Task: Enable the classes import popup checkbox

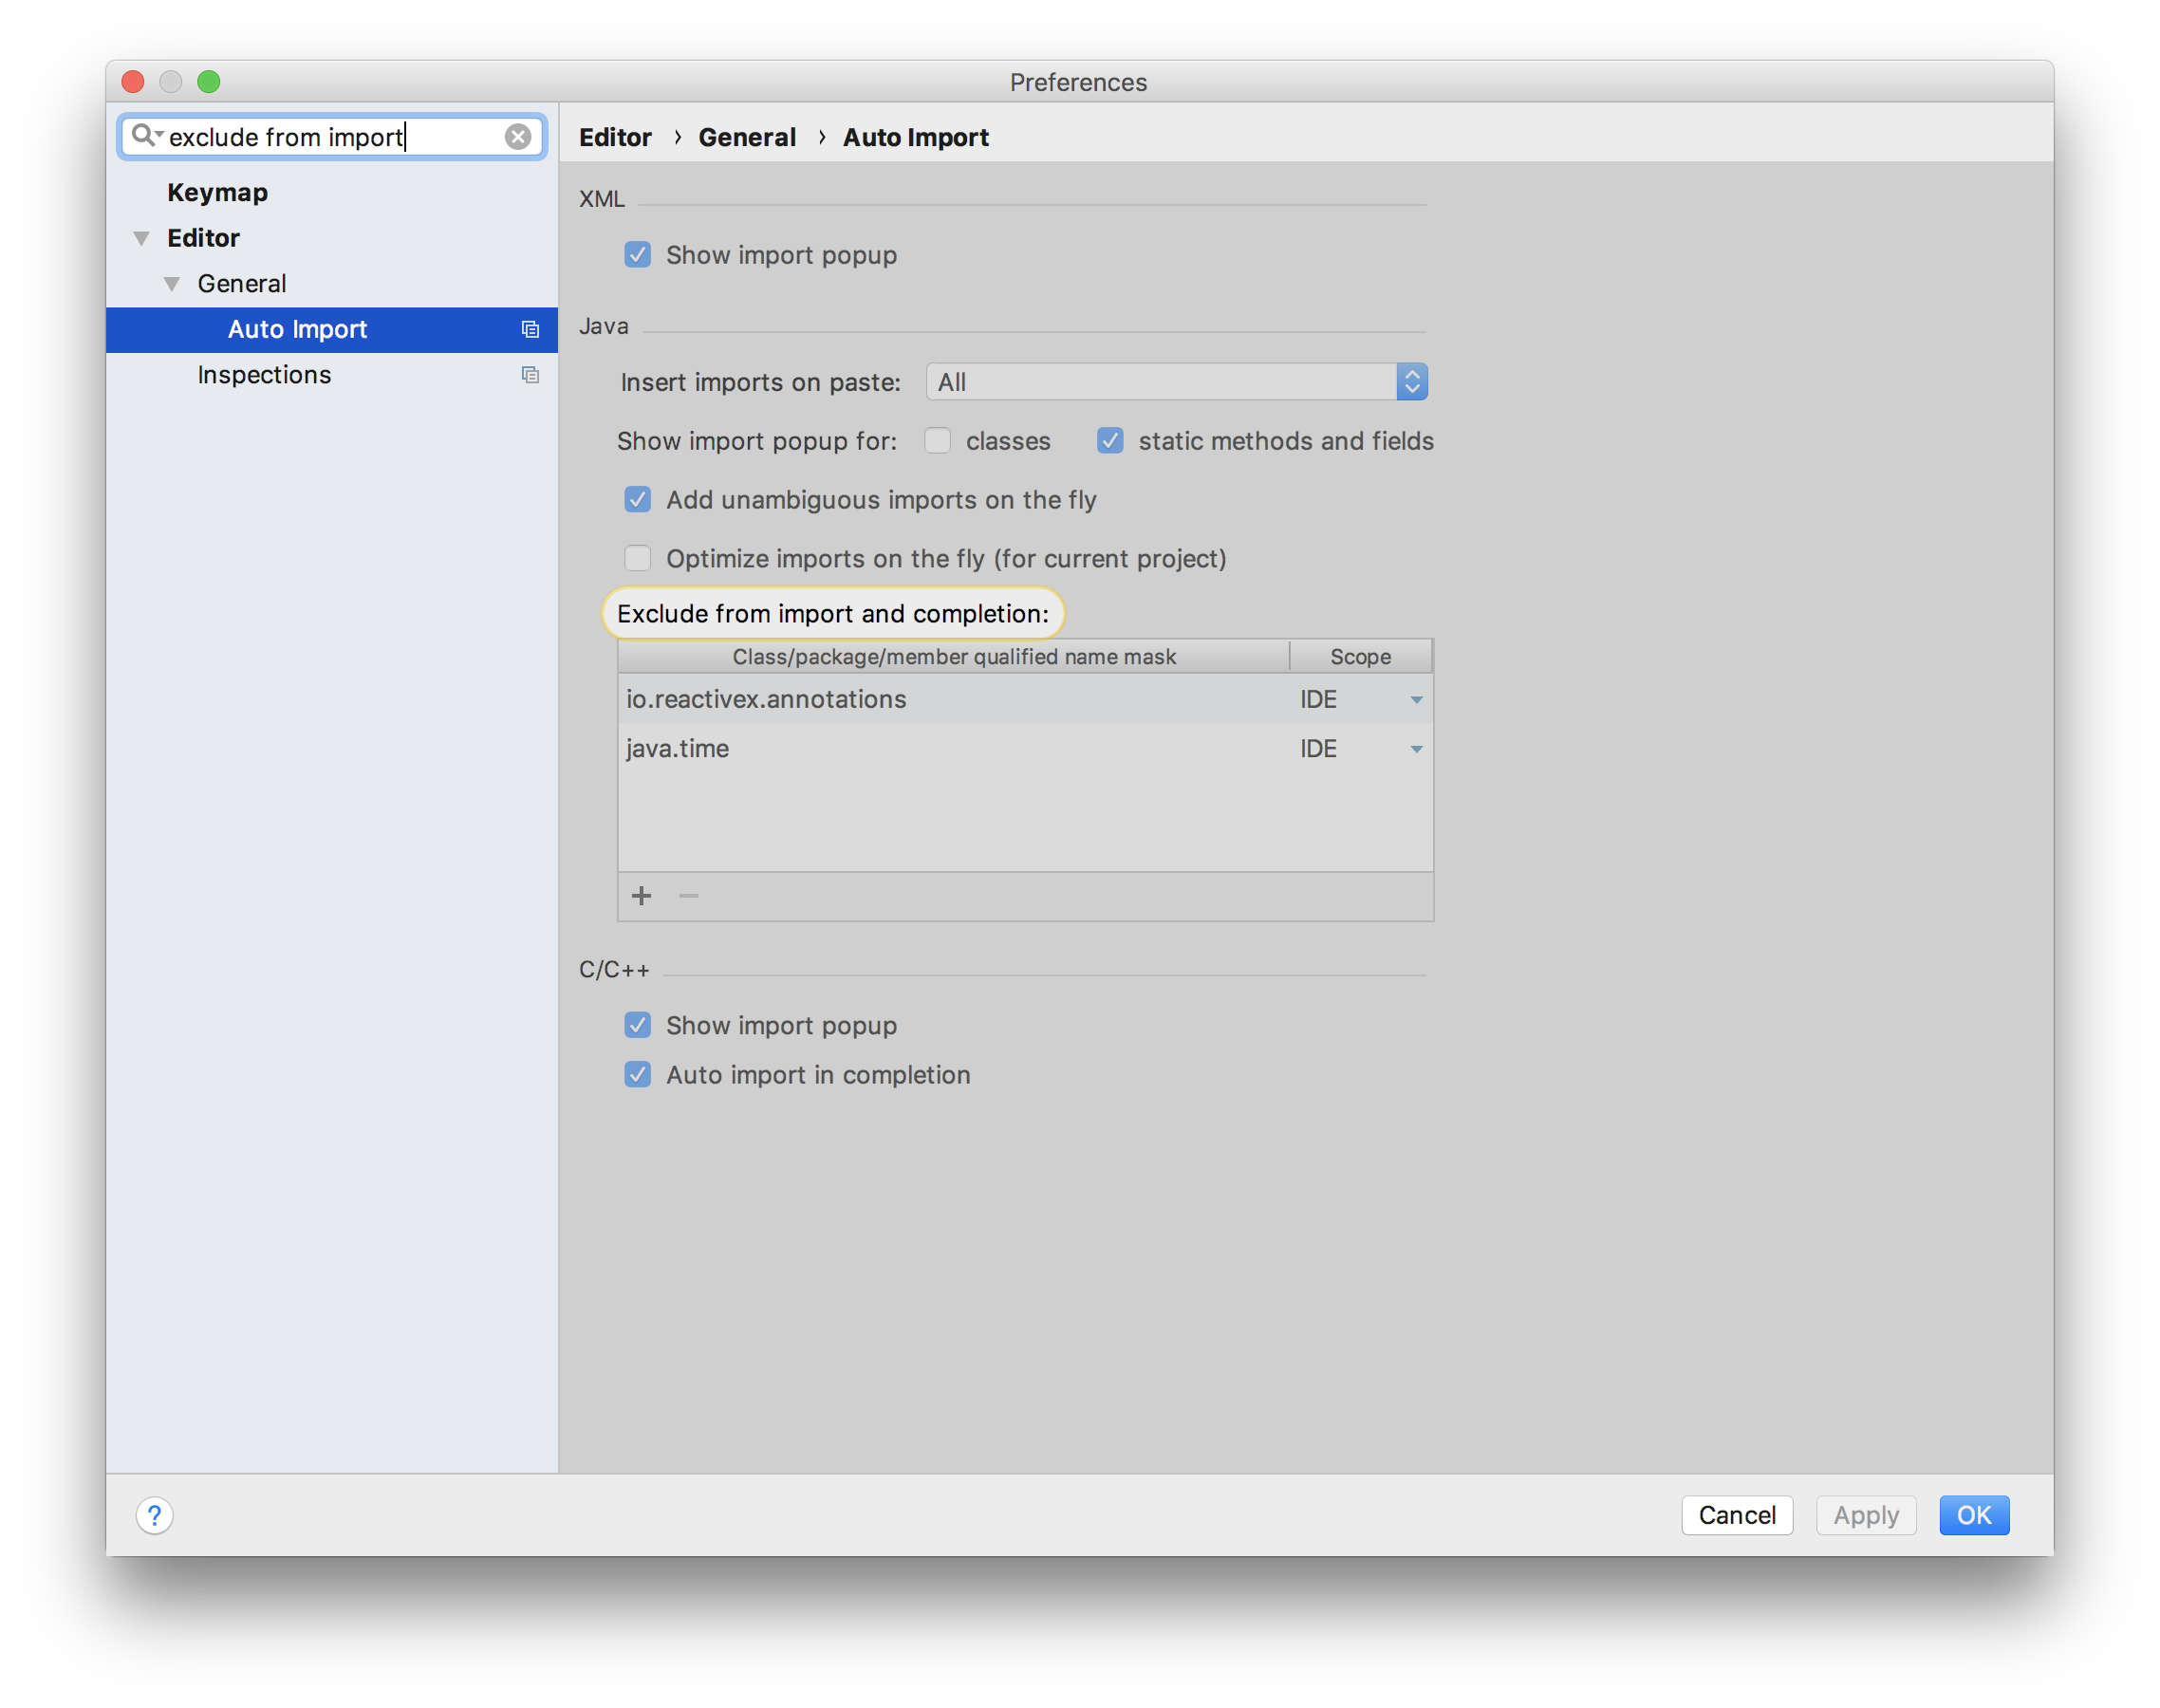Action: click(x=937, y=441)
